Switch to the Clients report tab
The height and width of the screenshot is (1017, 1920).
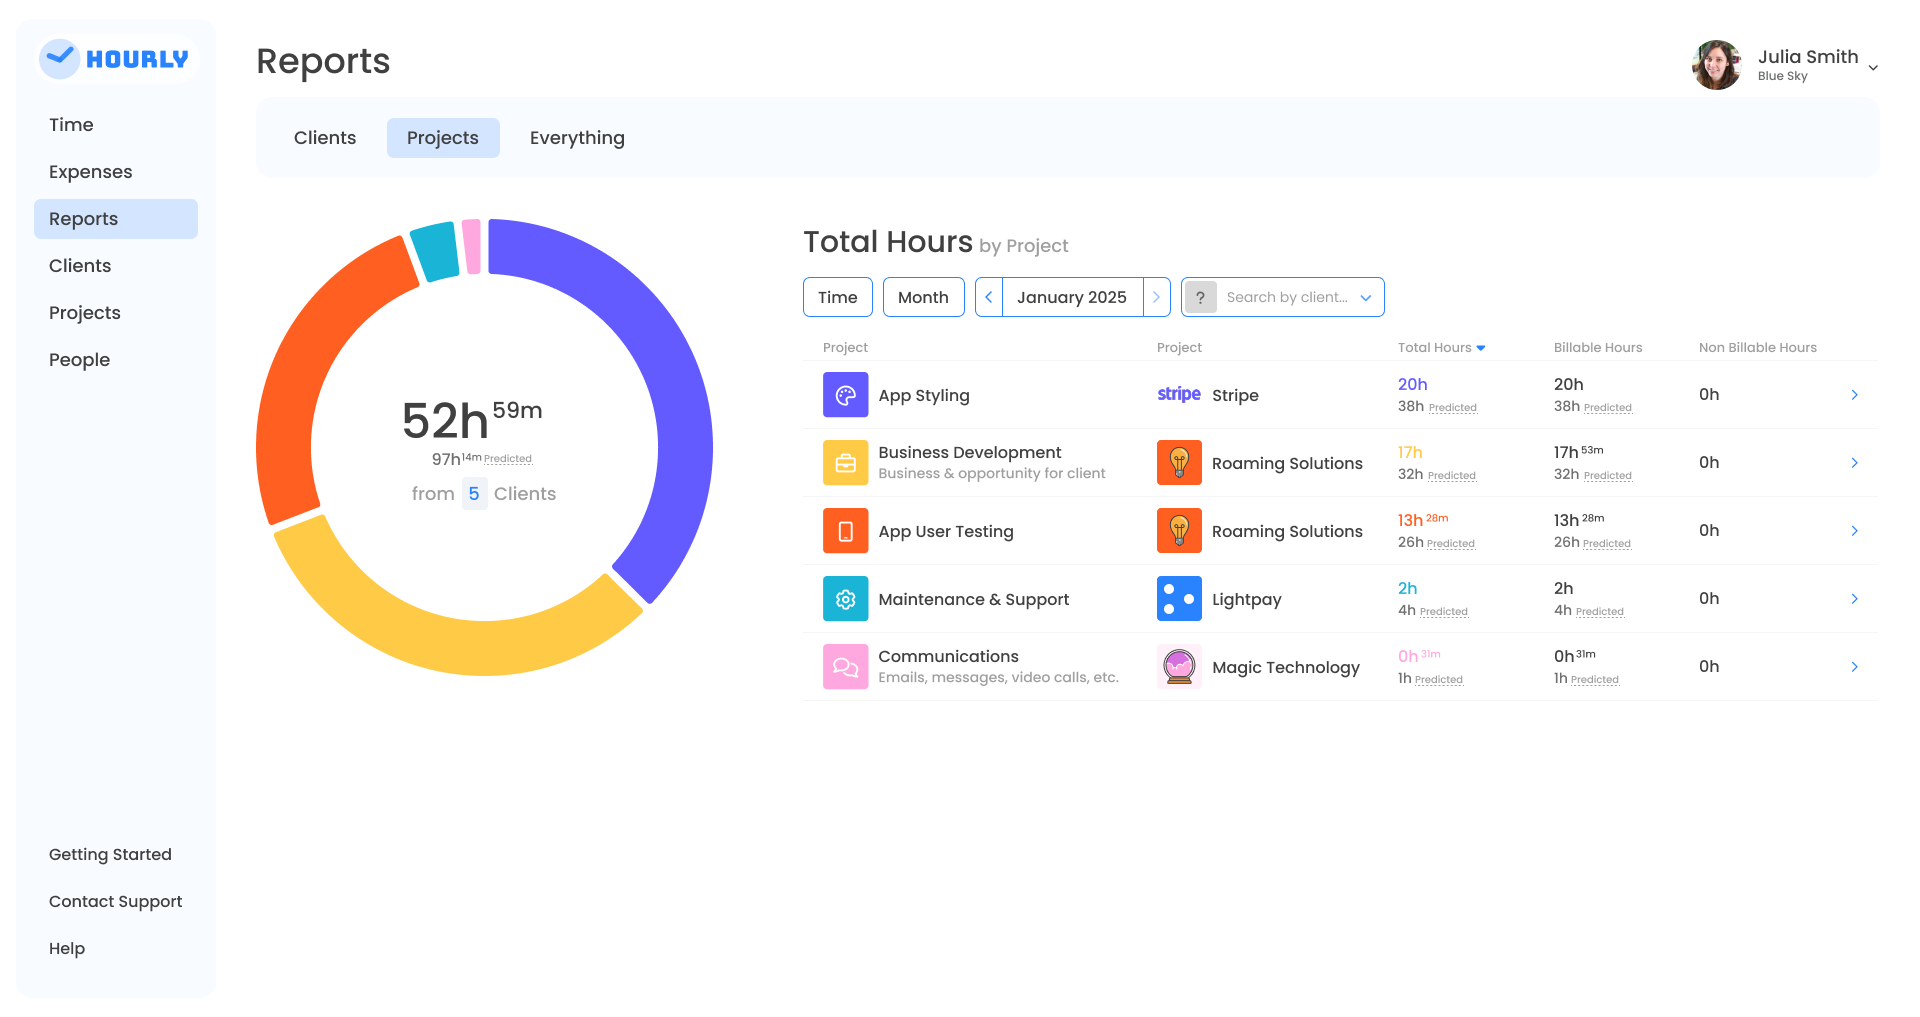coord(325,138)
